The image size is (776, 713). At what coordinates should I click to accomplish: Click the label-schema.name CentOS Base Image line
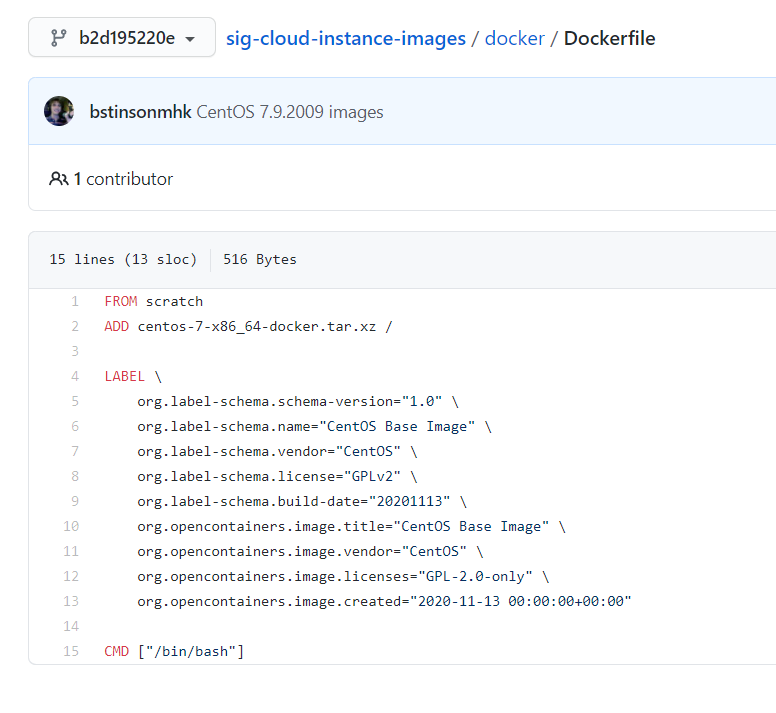click(314, 427)
